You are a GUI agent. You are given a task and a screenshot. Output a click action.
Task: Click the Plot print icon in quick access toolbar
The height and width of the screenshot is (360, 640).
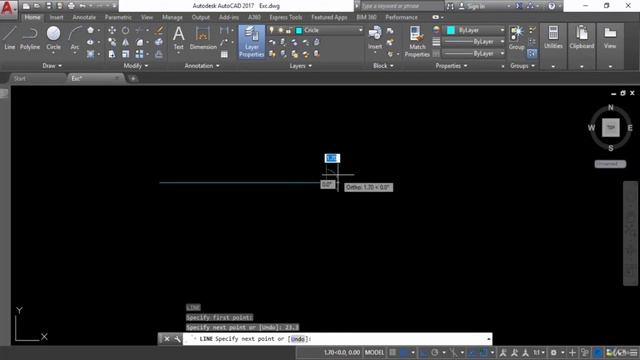click(x=71, y=6)
